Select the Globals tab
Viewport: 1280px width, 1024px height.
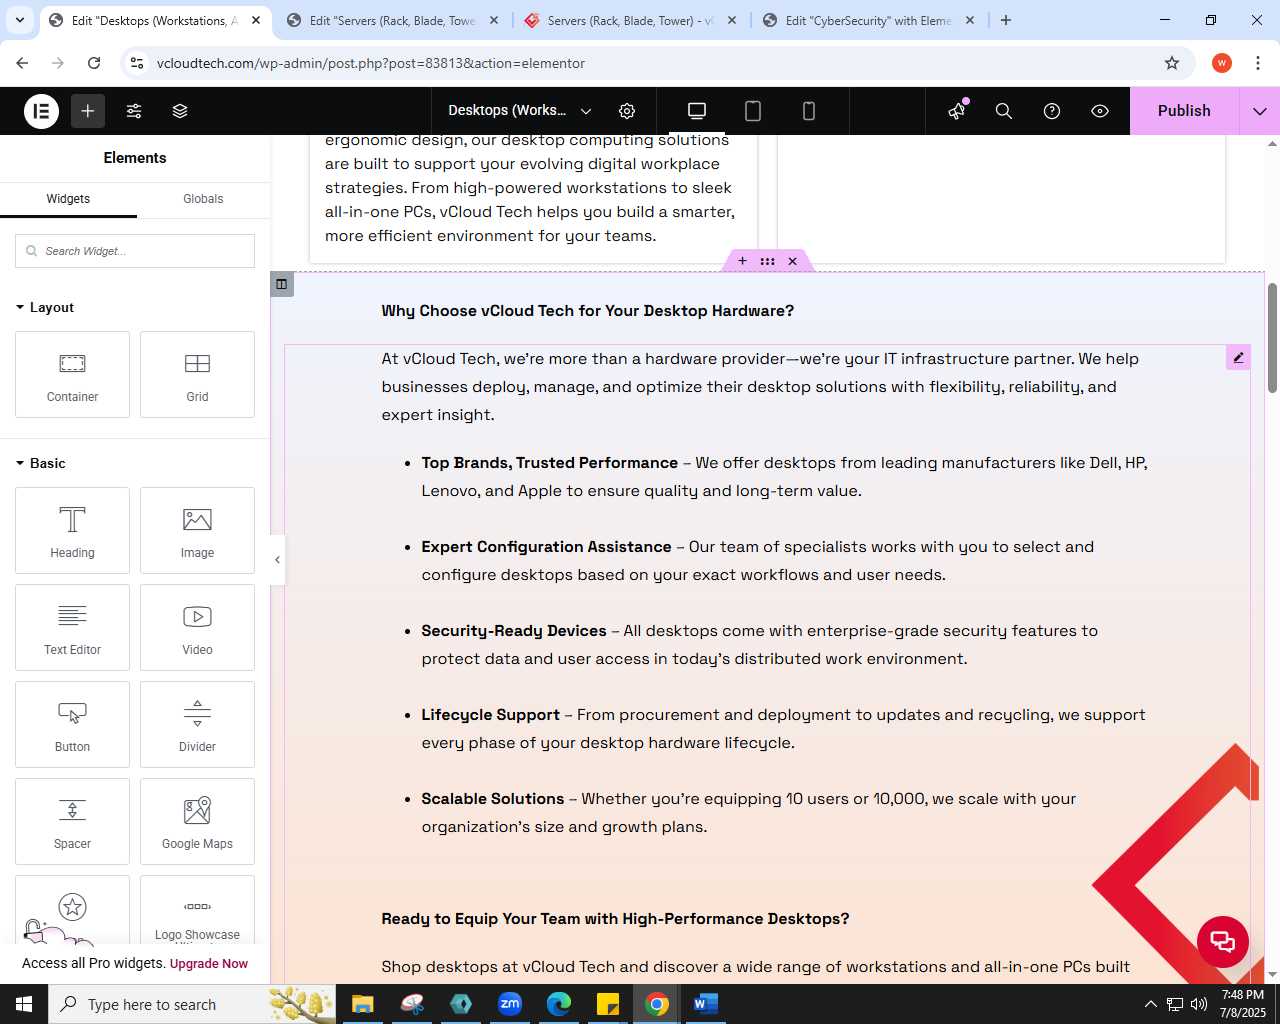tap(203, 199)
